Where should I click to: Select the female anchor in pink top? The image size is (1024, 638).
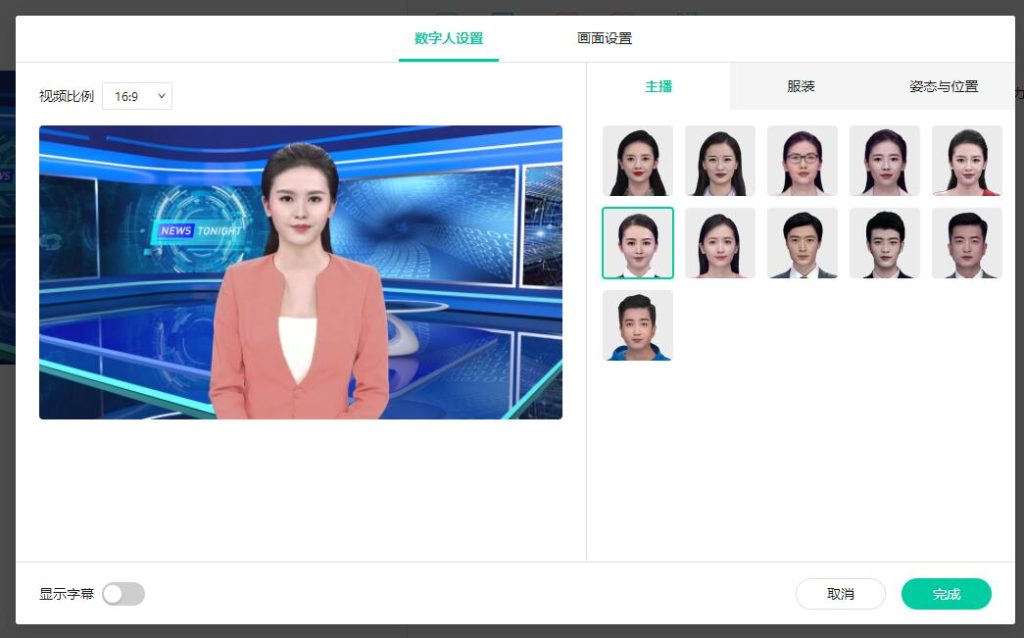point(719,242)
